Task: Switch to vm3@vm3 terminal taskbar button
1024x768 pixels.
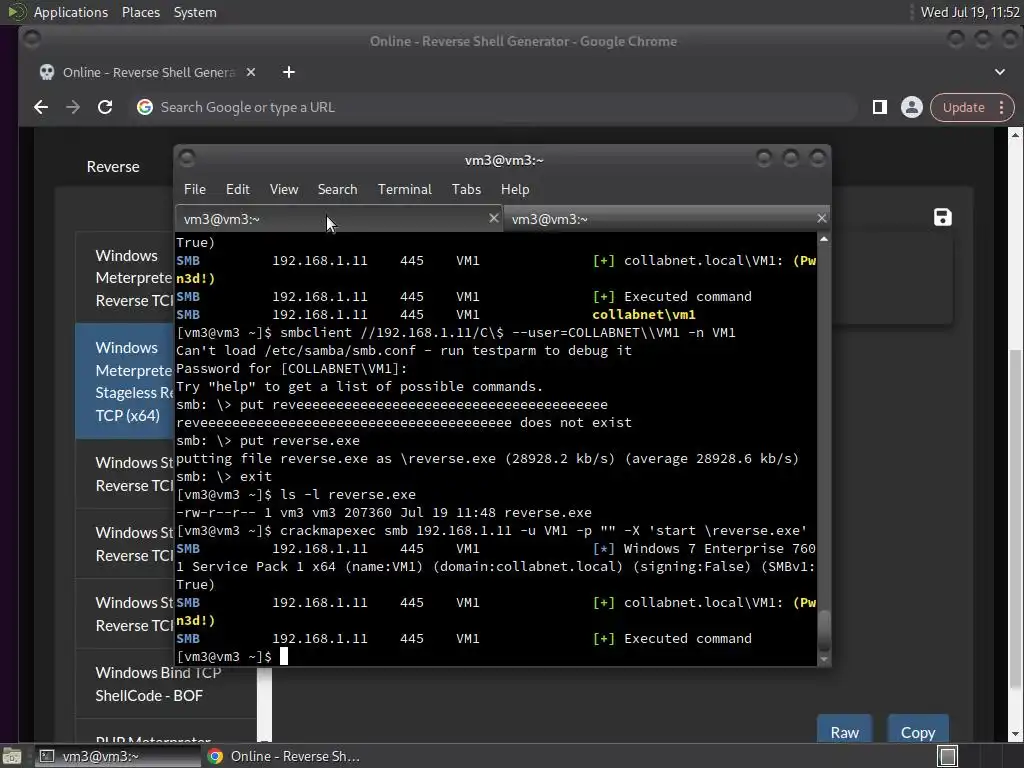Action: (118, 756)
